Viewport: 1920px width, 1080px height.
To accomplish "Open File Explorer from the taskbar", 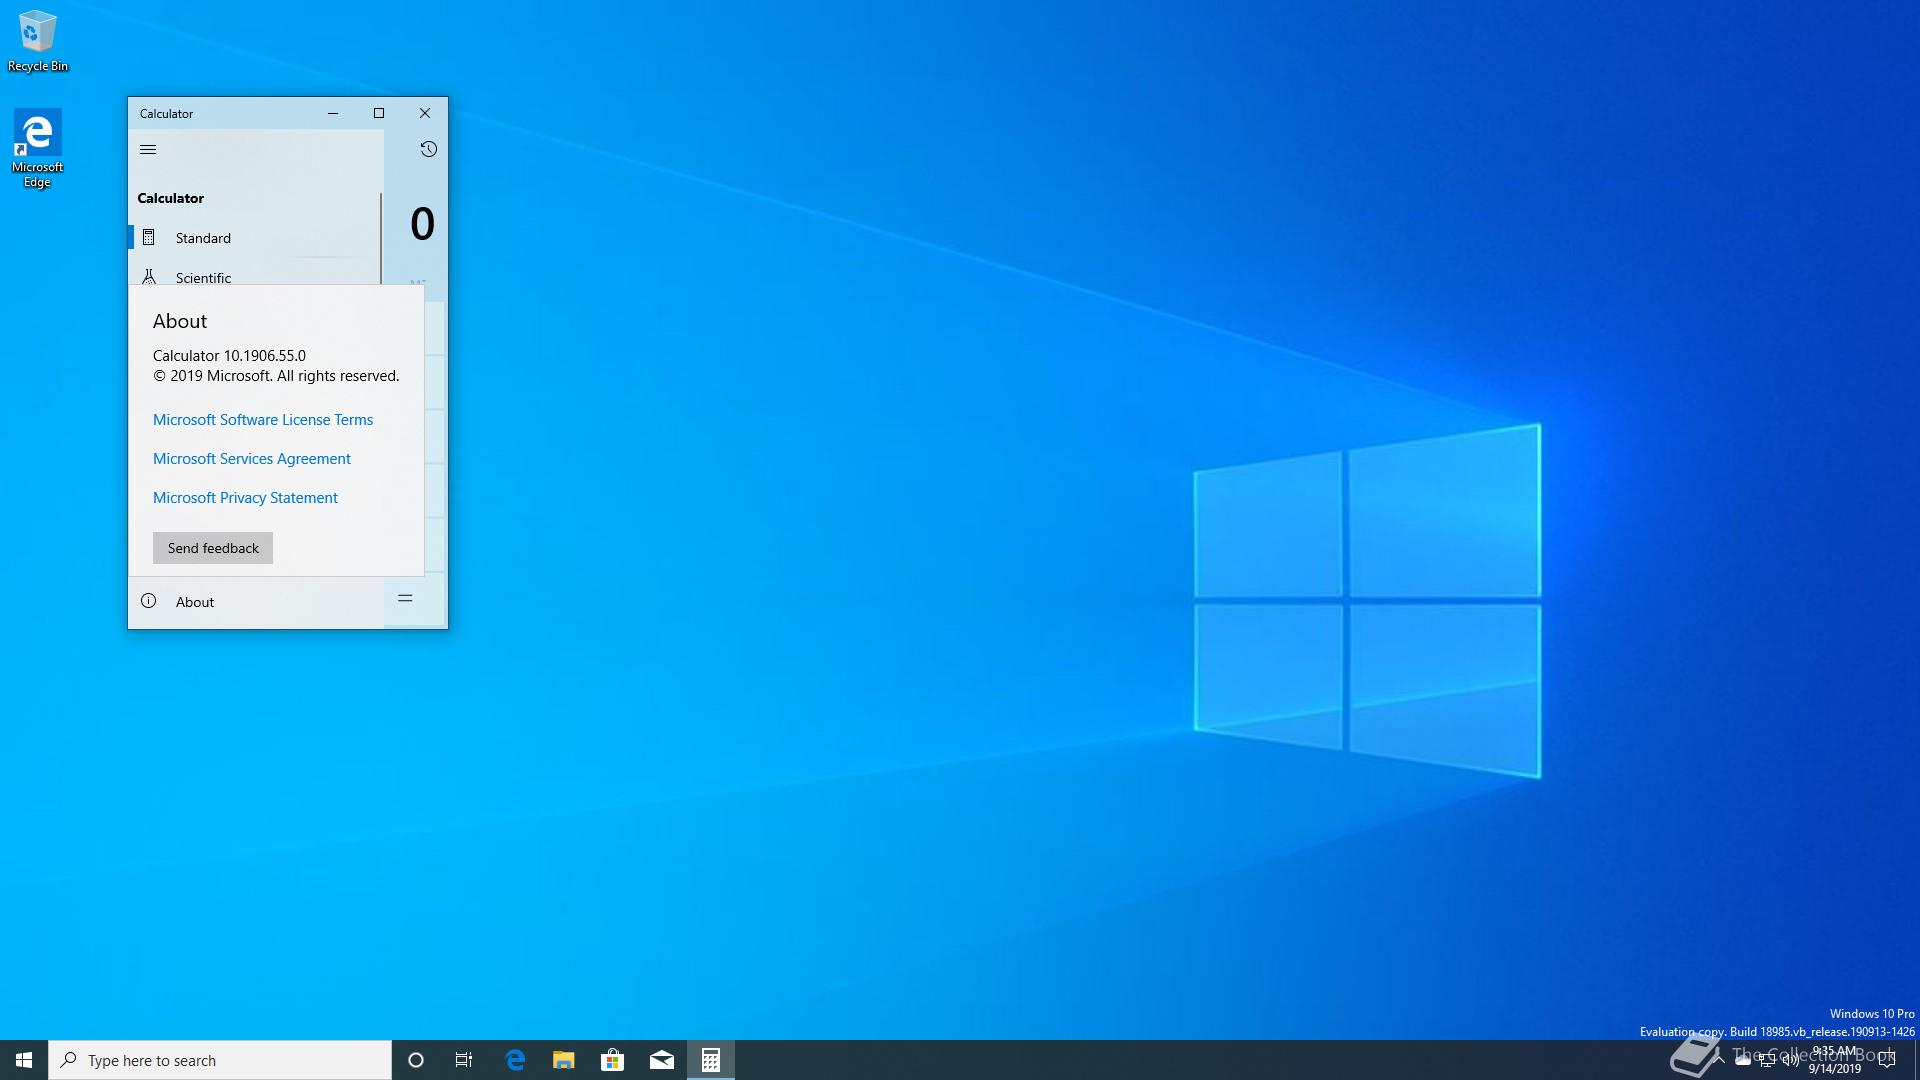I will pyautogui.click(x=564, y=1060).
